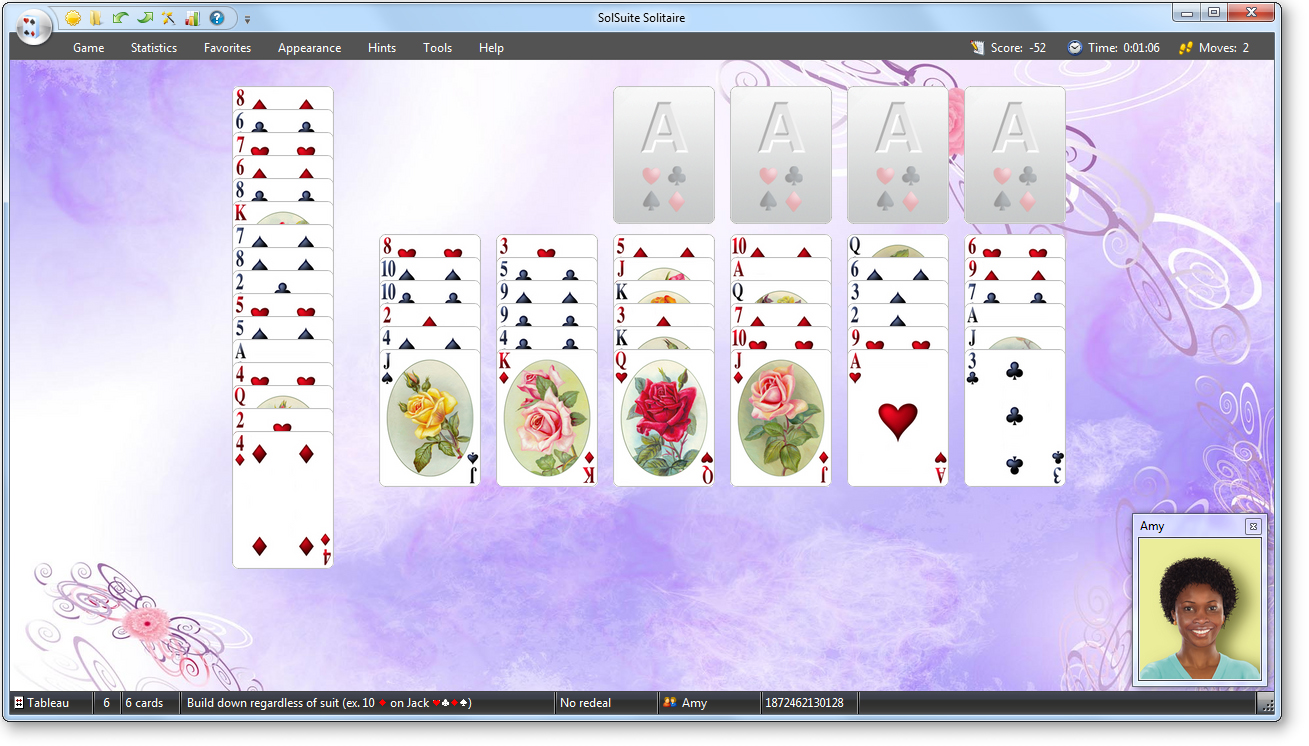Open the SolSuite application orb menu

[x=34, y=25]
